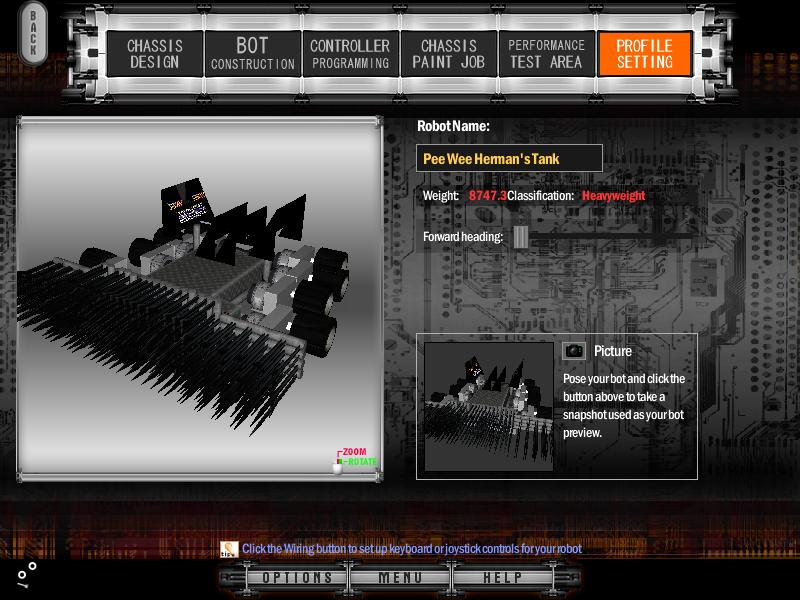Screen dimensions: 800x600
Task: Click the weight value 8747.3
Action: click(488, 195)
